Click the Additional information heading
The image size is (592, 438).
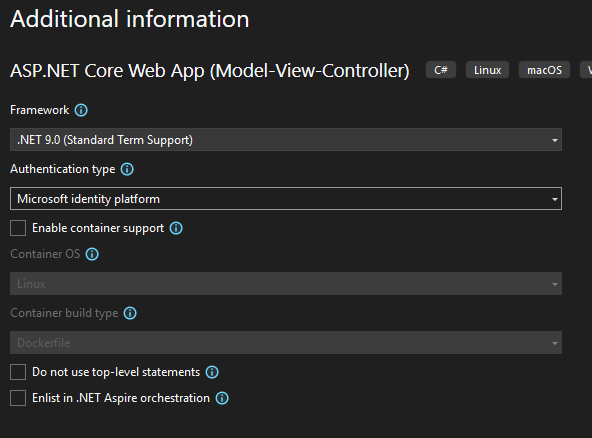[x=130, y=19]
